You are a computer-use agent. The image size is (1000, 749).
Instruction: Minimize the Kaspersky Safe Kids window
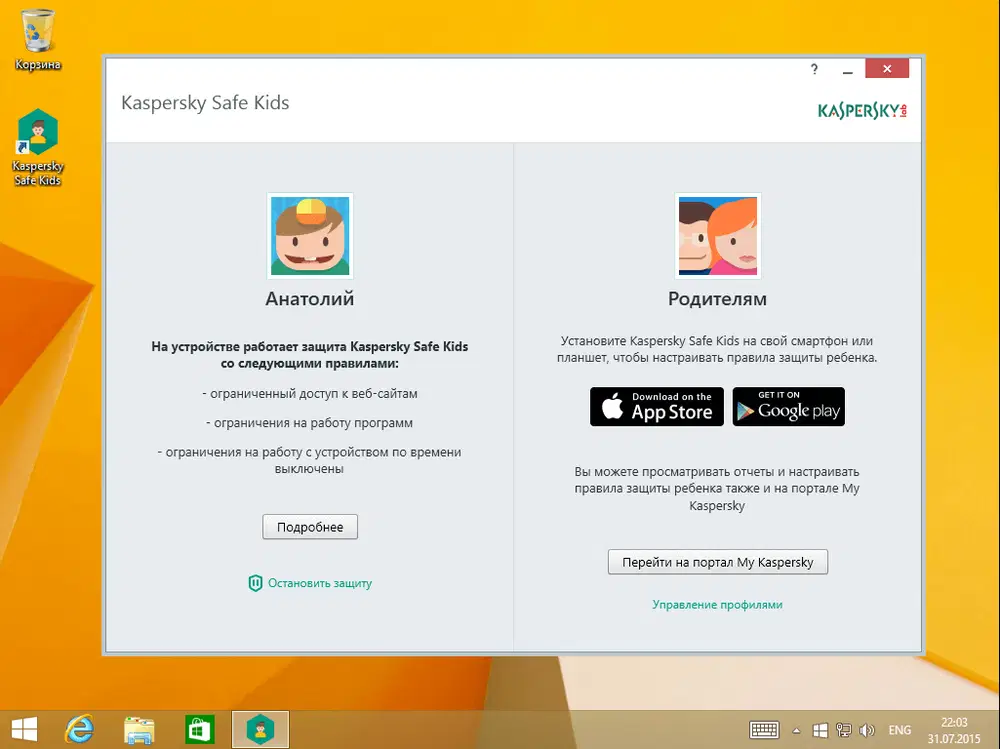coord(847,69)
